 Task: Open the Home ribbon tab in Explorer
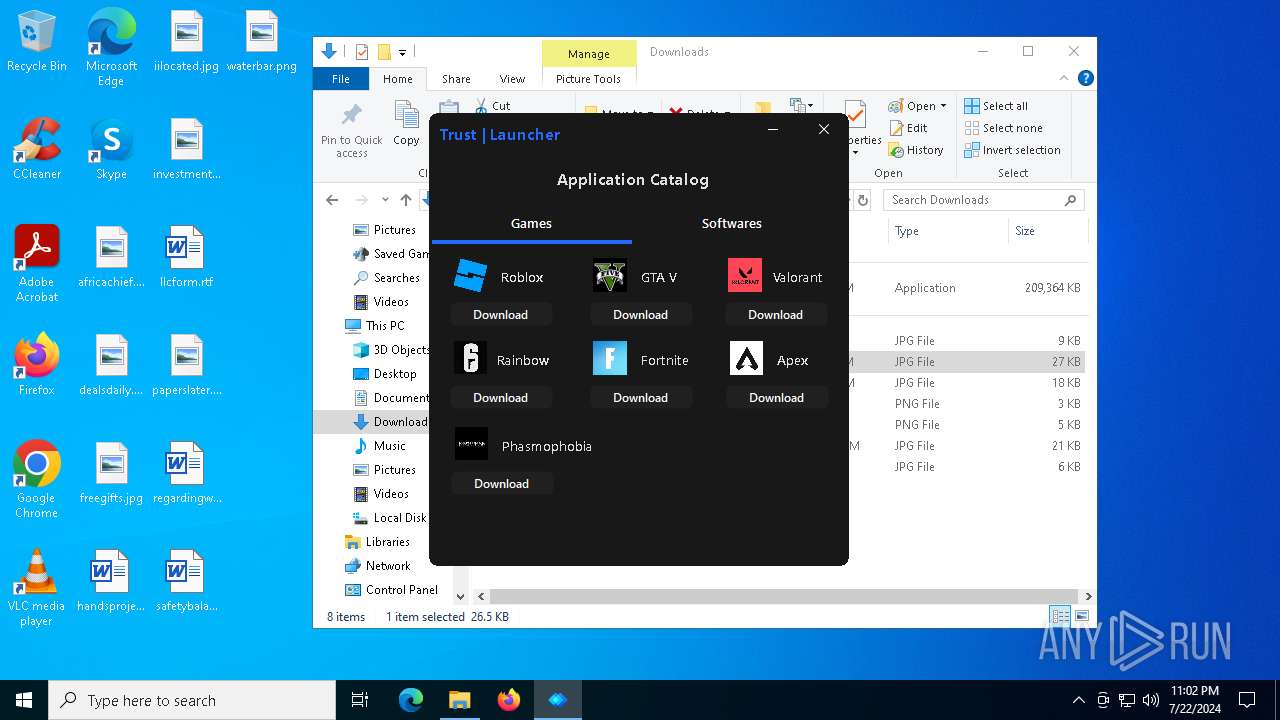click(397, 79)
